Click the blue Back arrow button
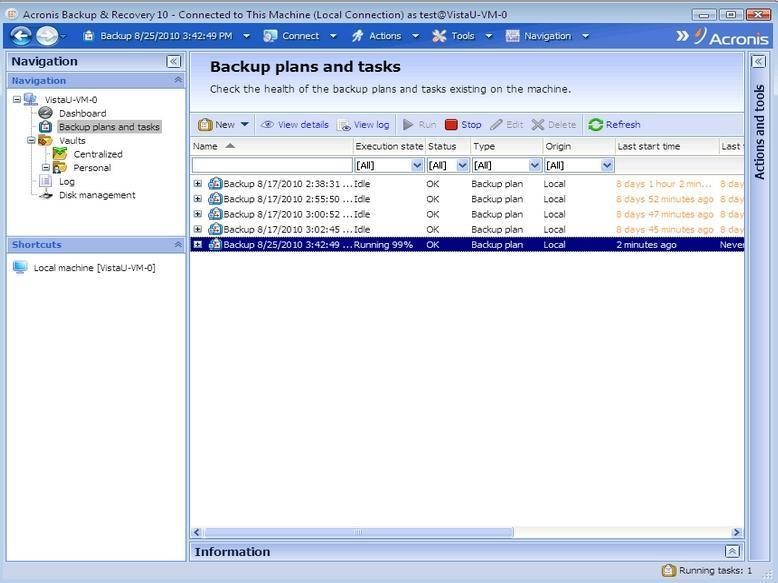This screenshot has width=778, height=583. (x=21, y=36)
